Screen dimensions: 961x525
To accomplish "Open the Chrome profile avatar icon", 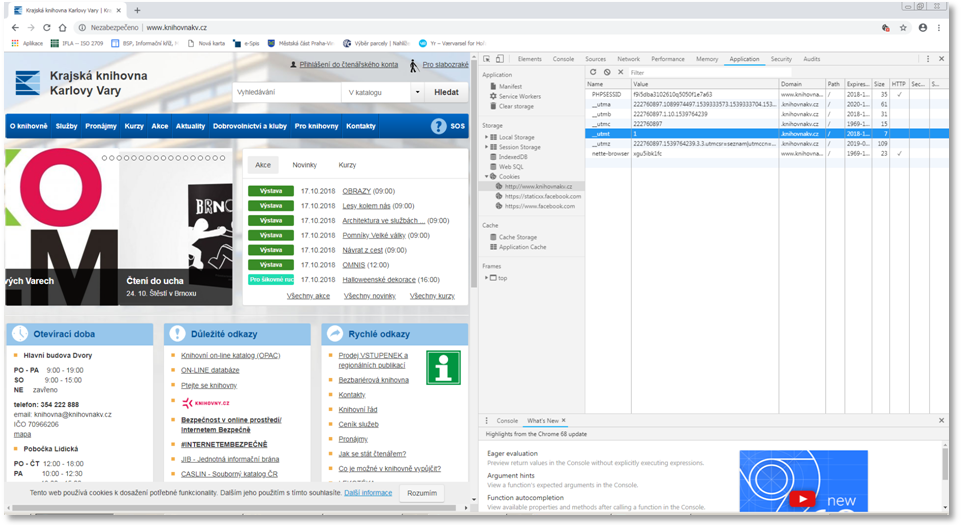I will 922,28.
